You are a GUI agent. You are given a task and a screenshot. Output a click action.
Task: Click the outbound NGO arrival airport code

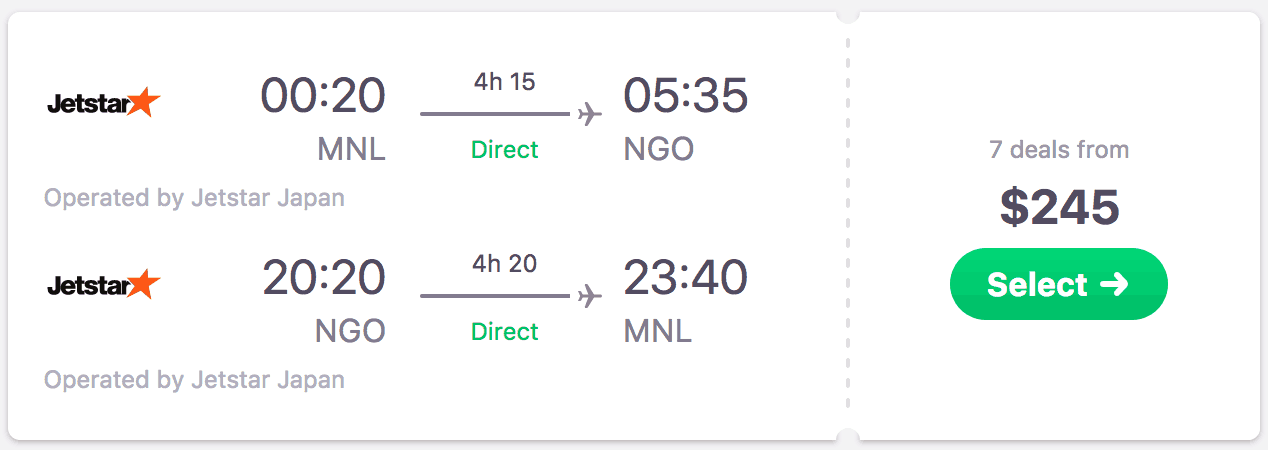point(658,150)
